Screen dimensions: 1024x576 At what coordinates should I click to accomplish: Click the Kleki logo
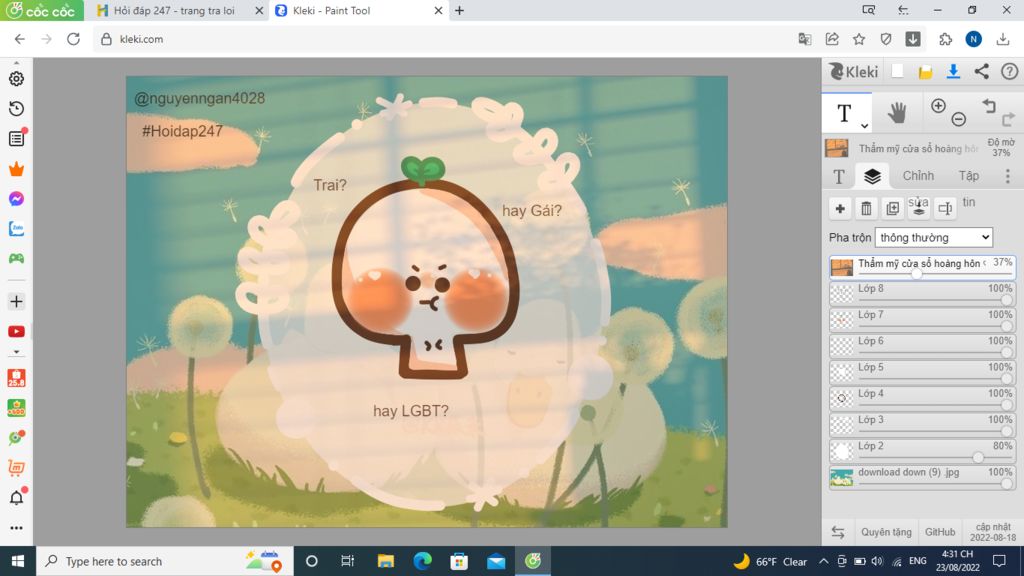854,71
